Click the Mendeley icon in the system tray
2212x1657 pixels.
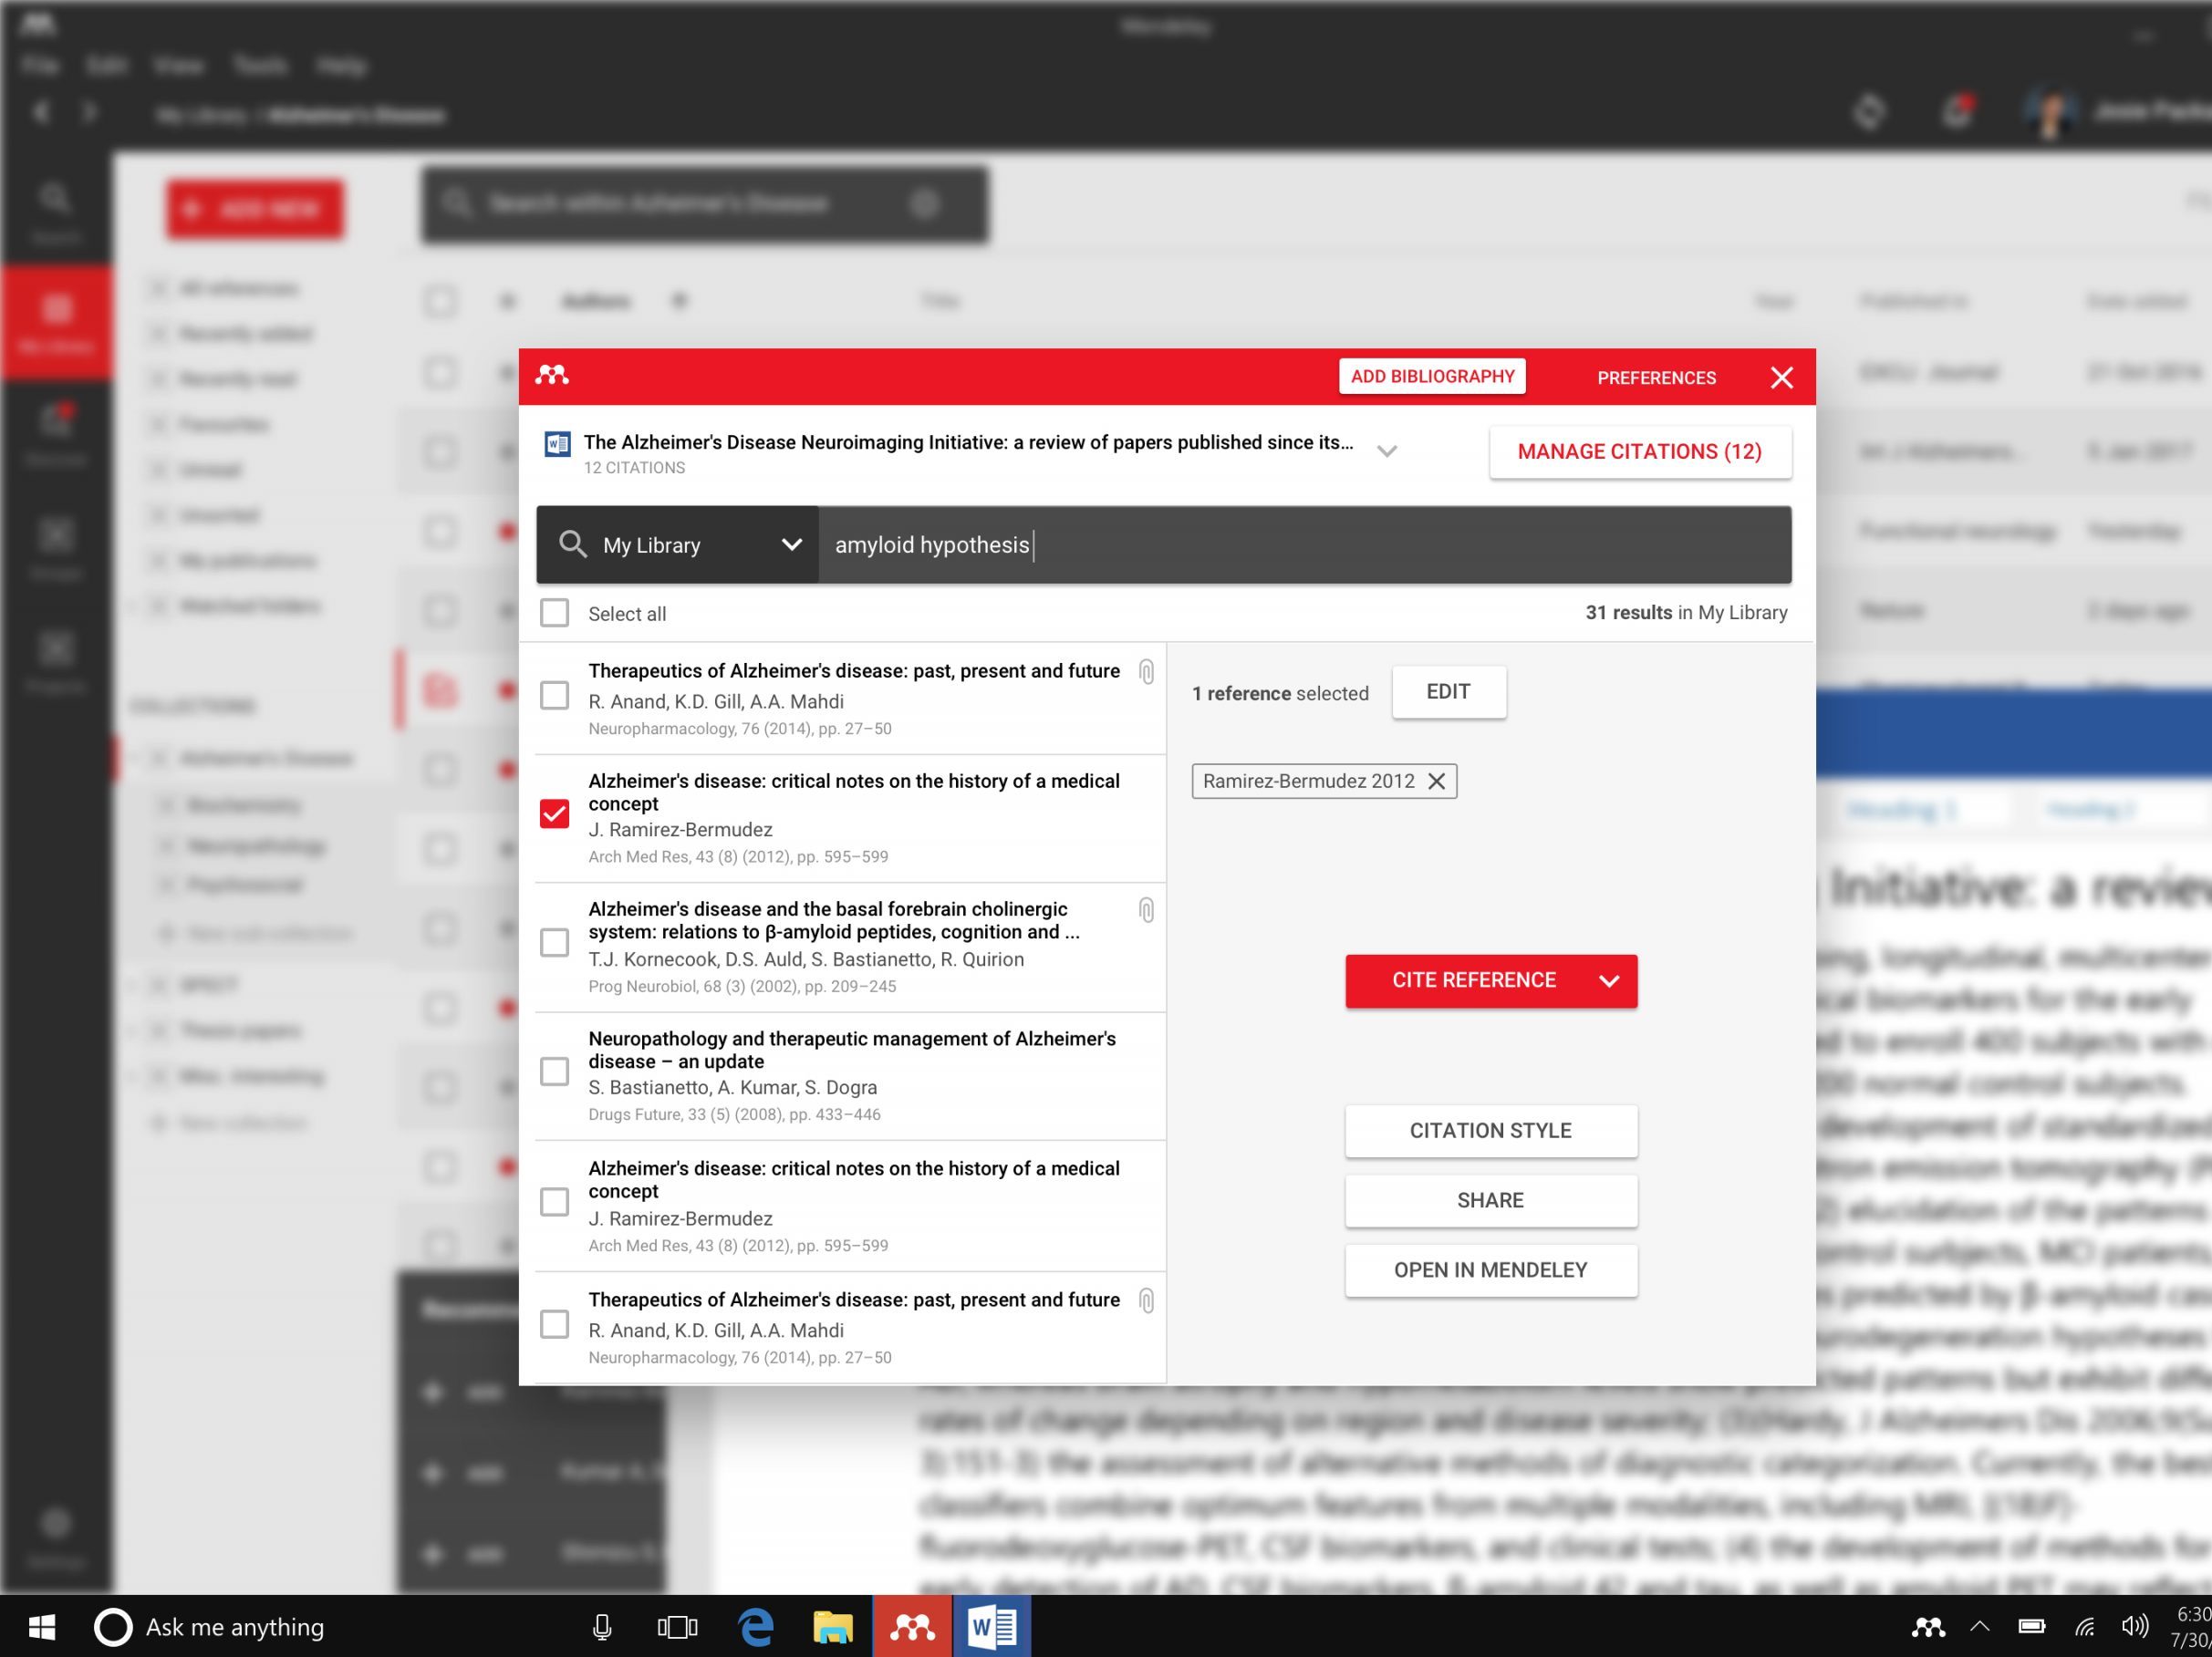(1928, 1627)
